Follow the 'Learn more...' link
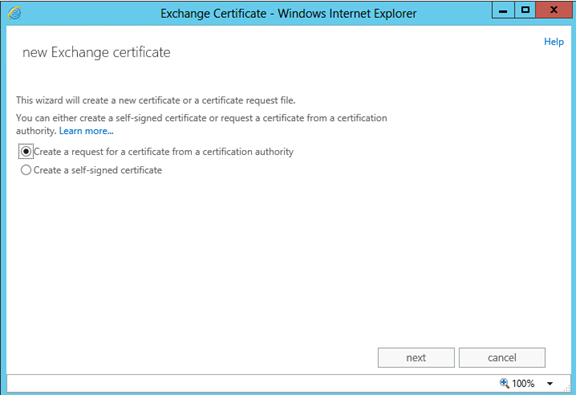The height and width of the screenshot is (395, 576). coord(86,131)
